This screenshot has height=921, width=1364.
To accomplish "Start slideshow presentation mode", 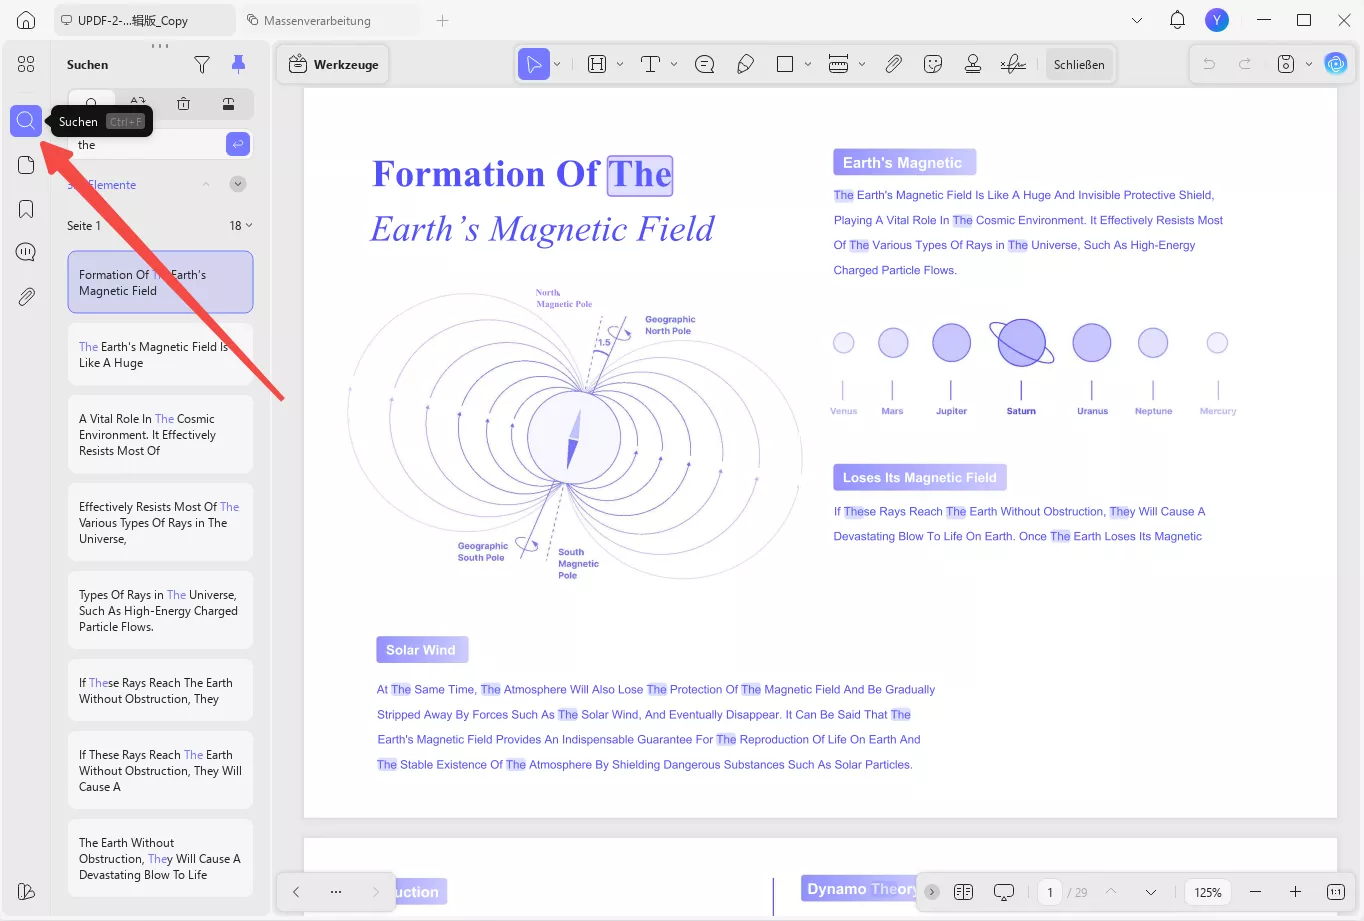I will pos(1004,892).
